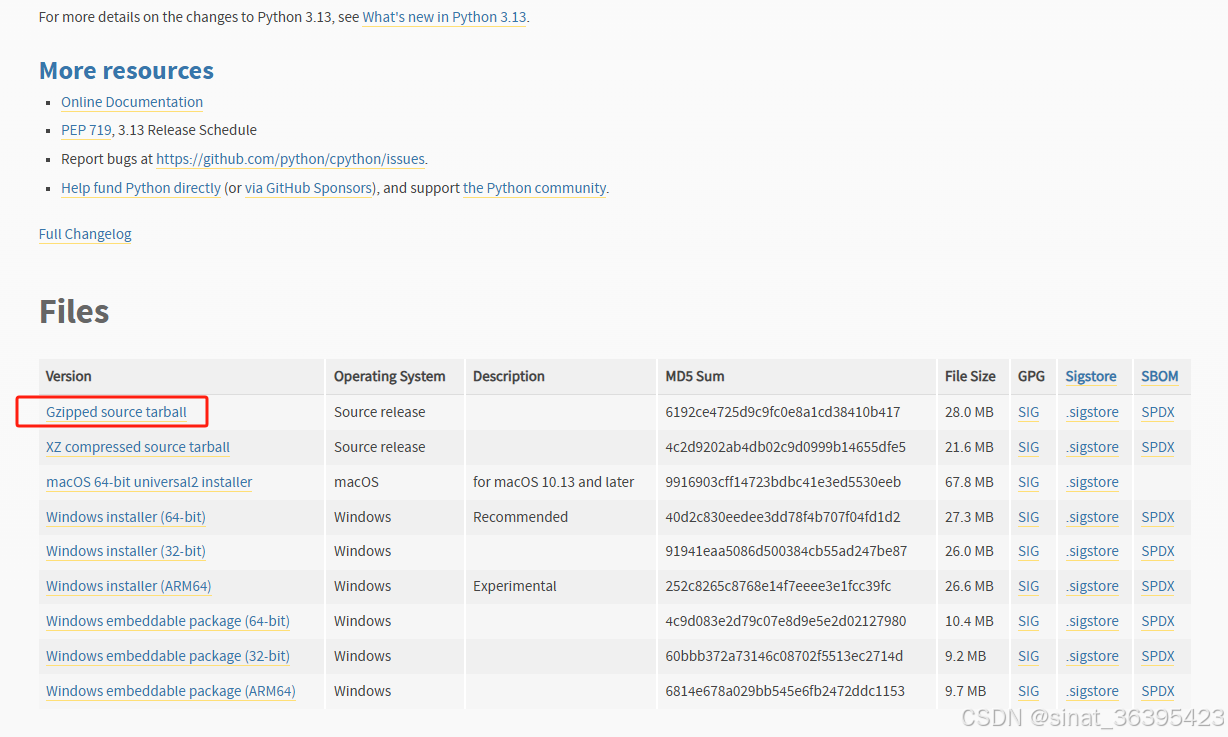Follow the Python community link
Screen dimensions: 1228x737
click(x=534, y=188)
